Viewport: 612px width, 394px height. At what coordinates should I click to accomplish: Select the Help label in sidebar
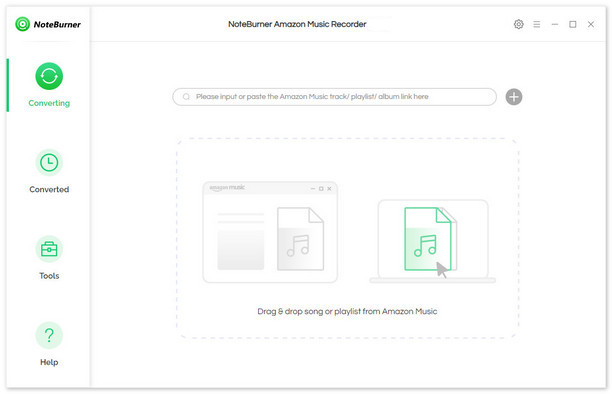49,362
